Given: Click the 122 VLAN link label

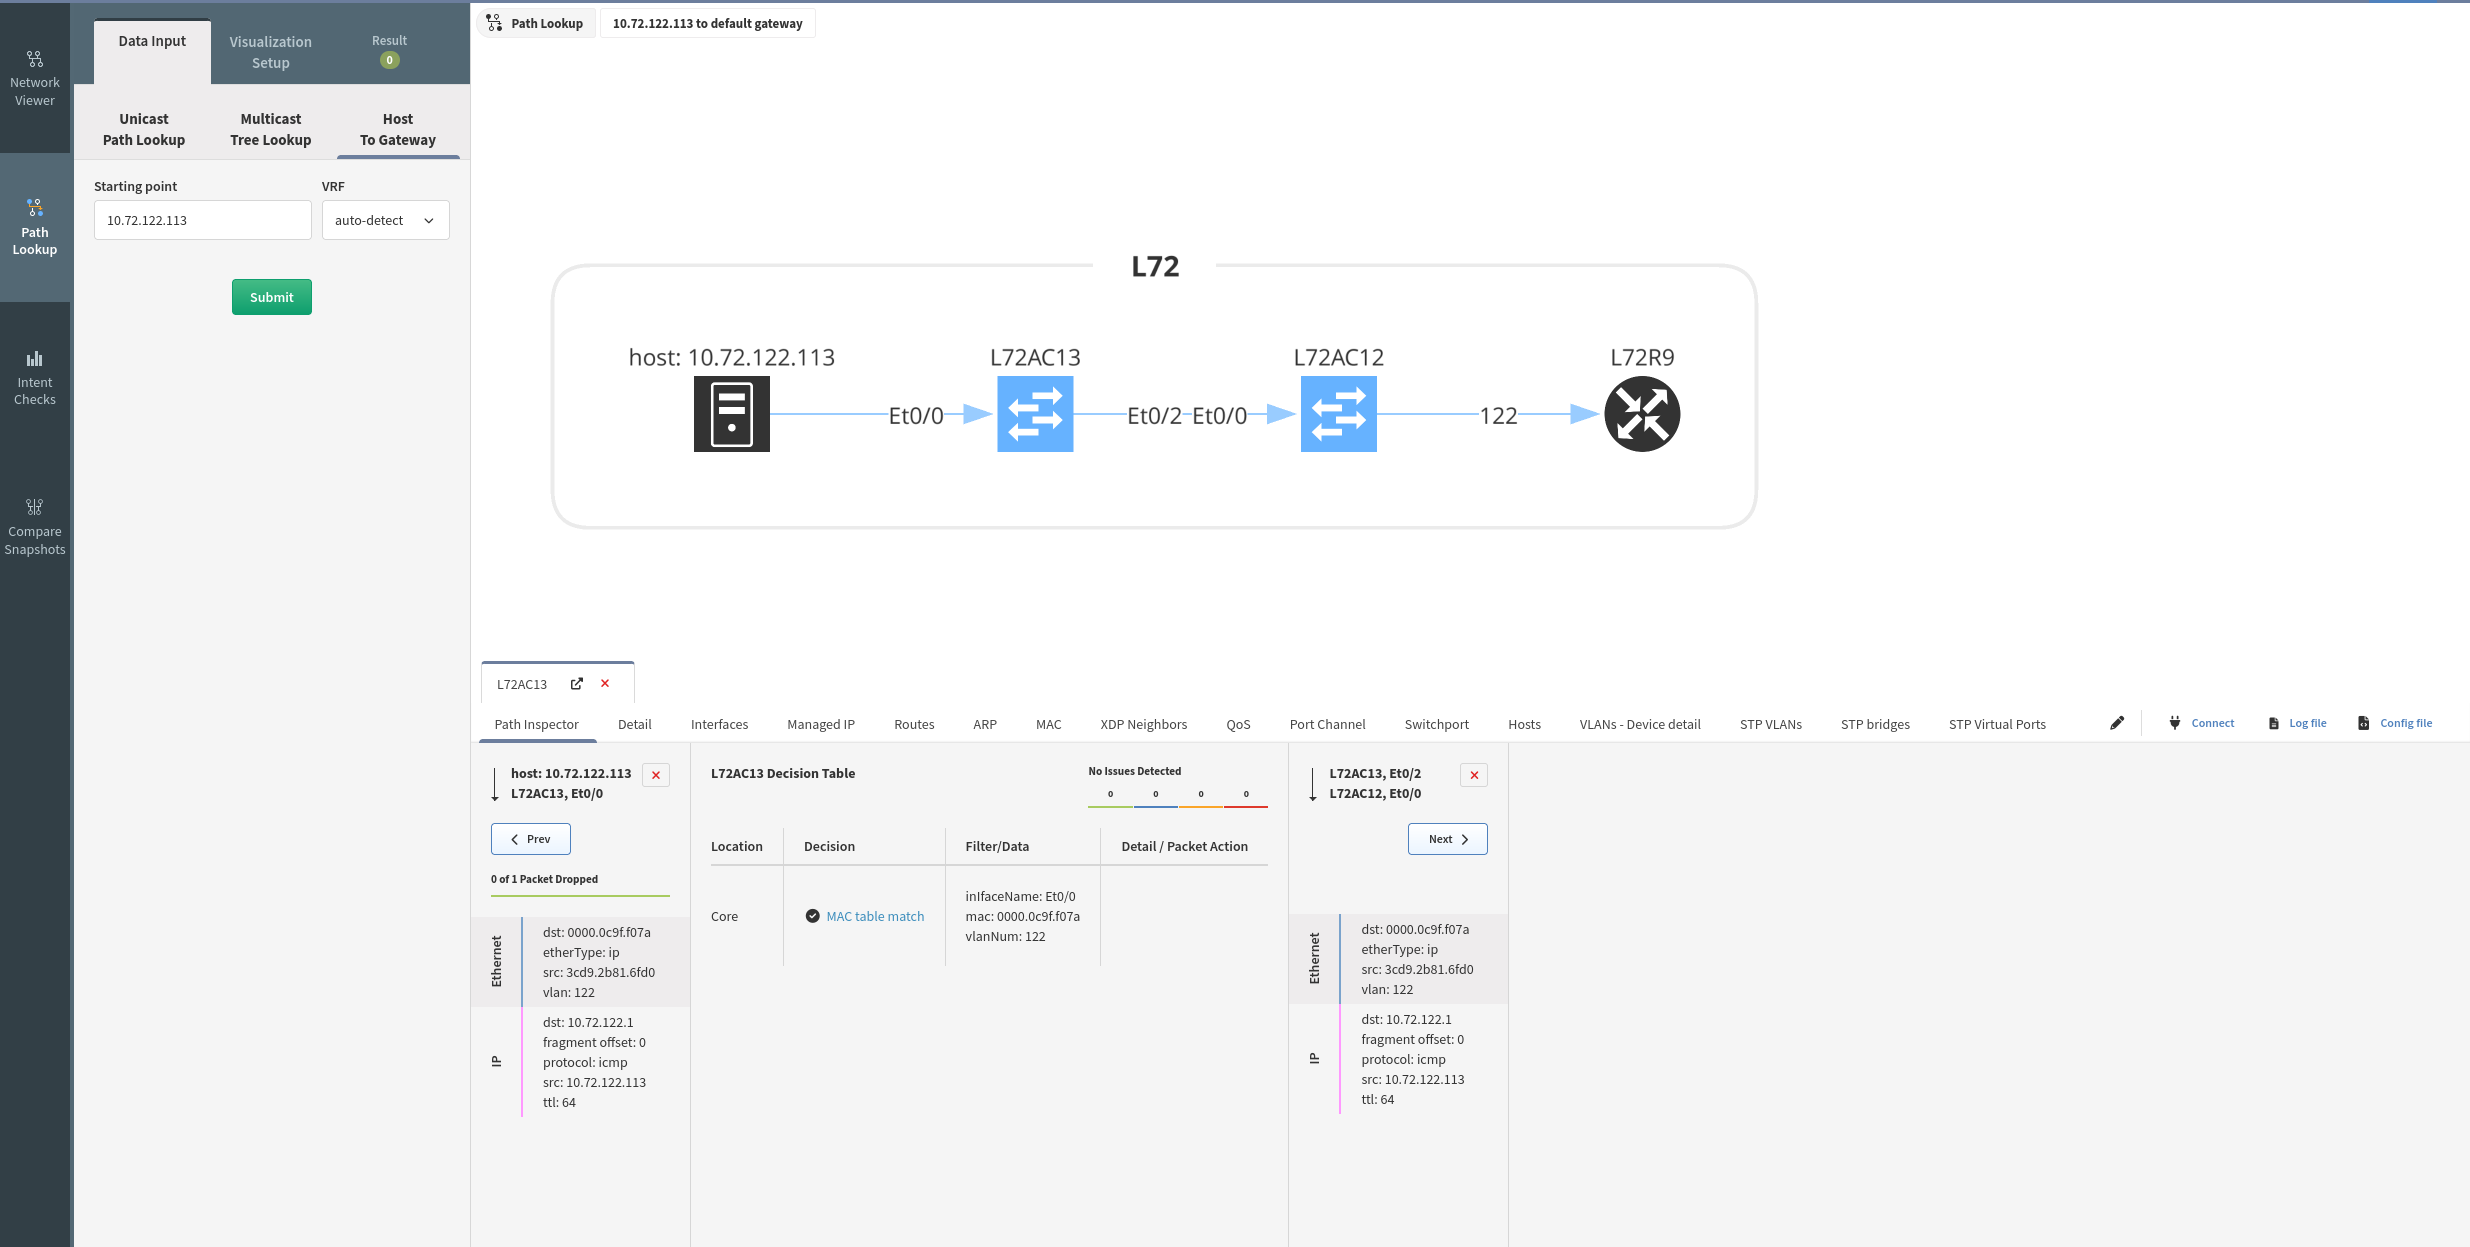Looking at the screenshot, I should pos(1498,415).
